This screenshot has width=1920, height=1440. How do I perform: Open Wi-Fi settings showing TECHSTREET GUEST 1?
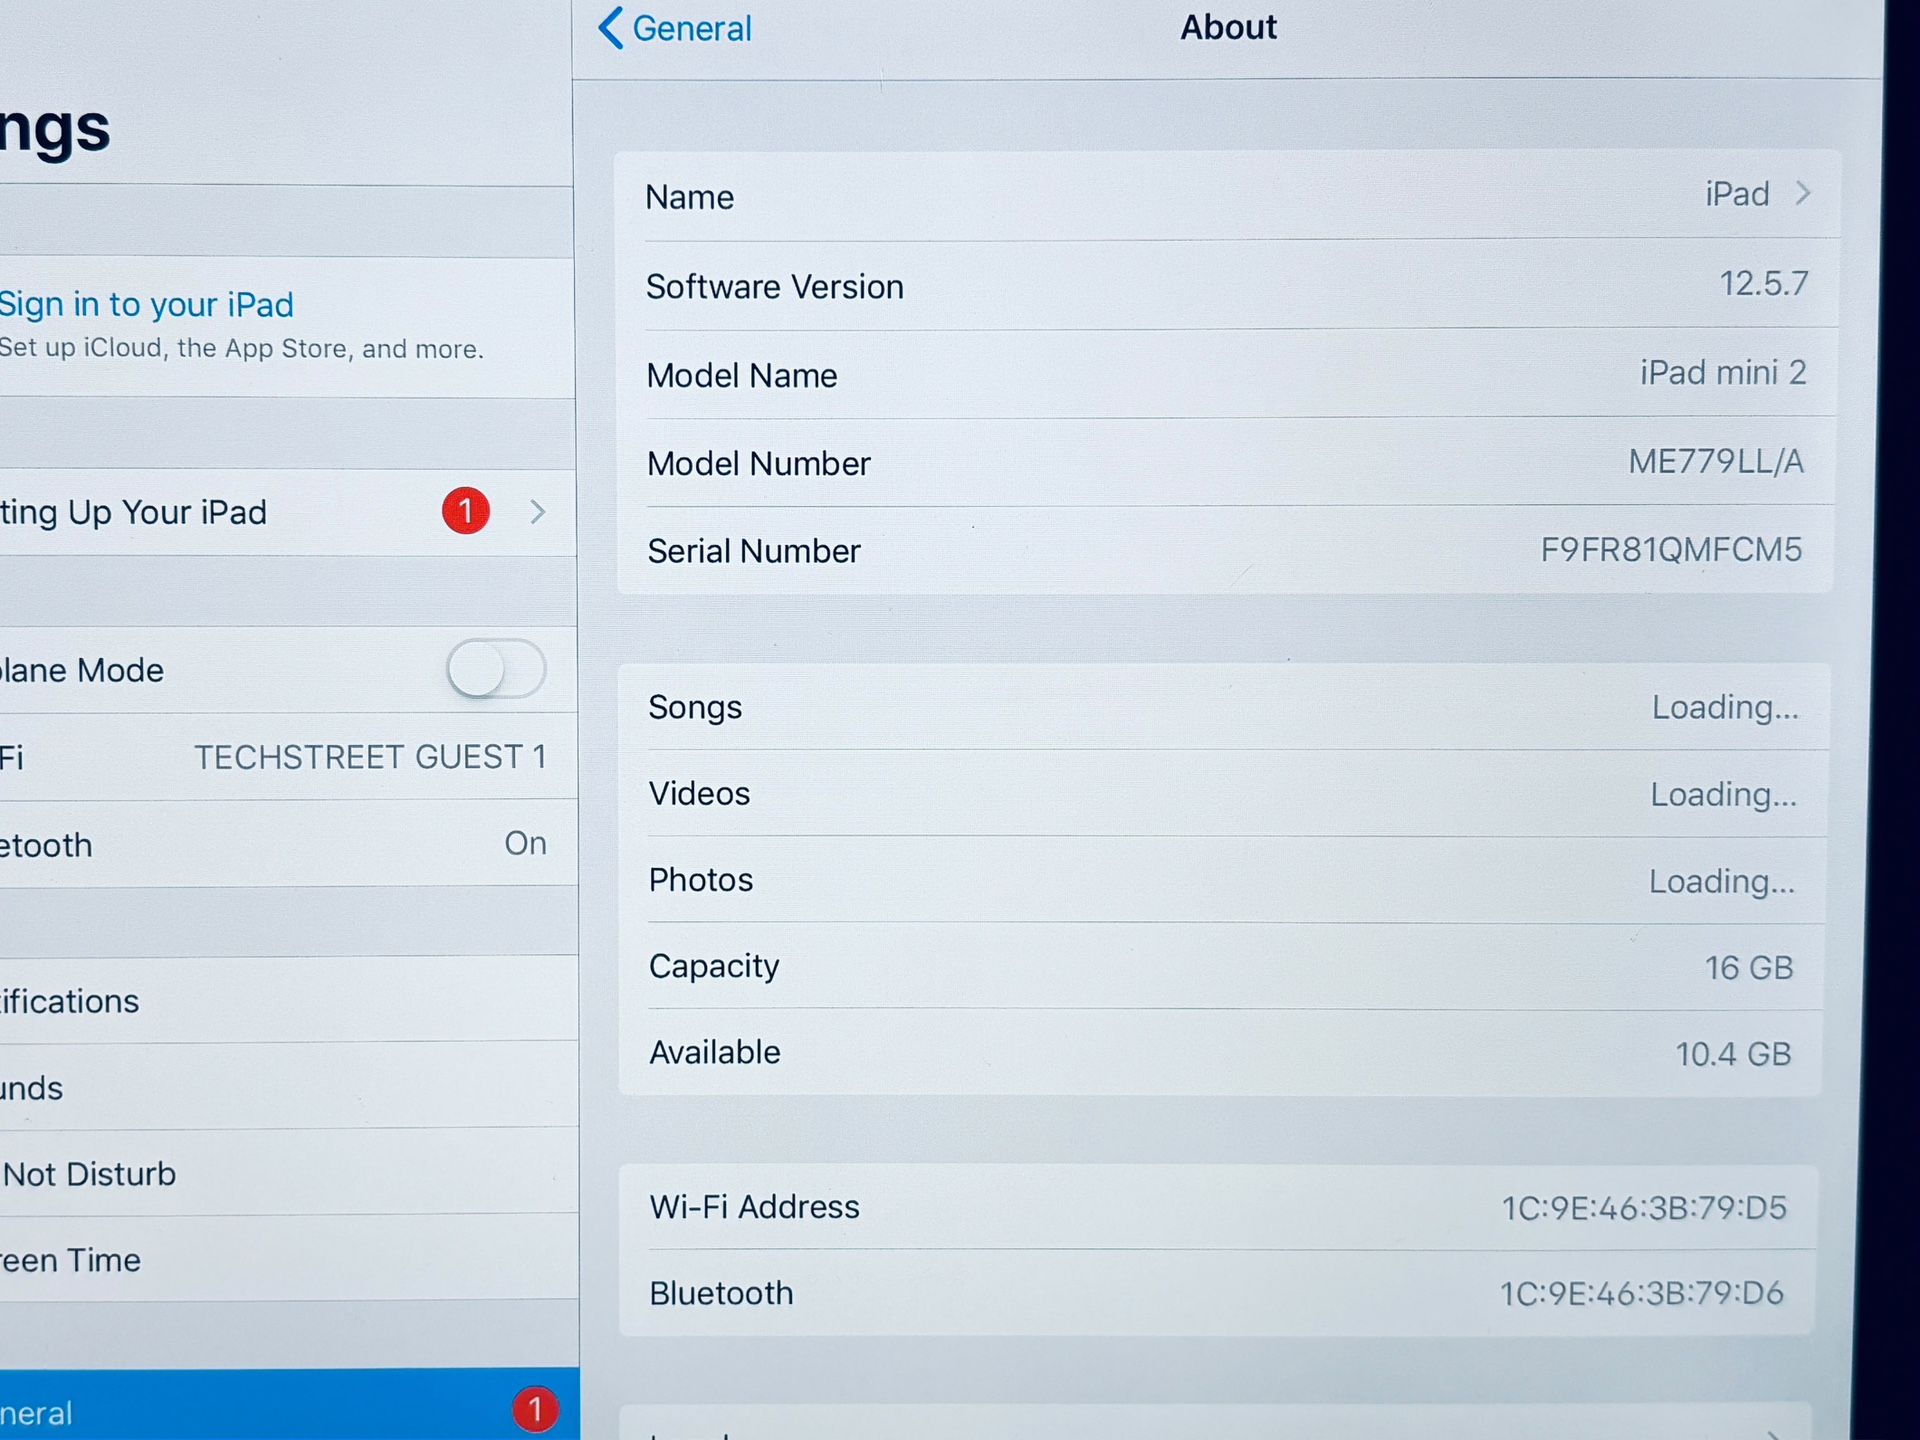[x=288, y=757]
